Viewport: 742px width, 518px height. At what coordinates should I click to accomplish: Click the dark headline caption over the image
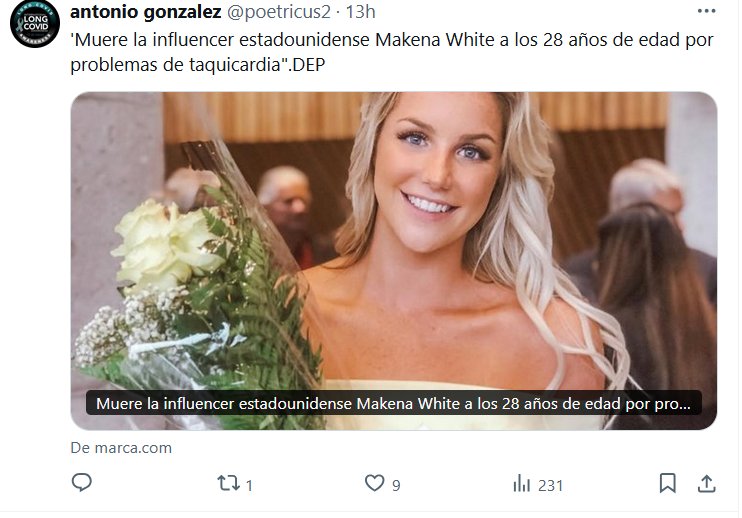393,403
